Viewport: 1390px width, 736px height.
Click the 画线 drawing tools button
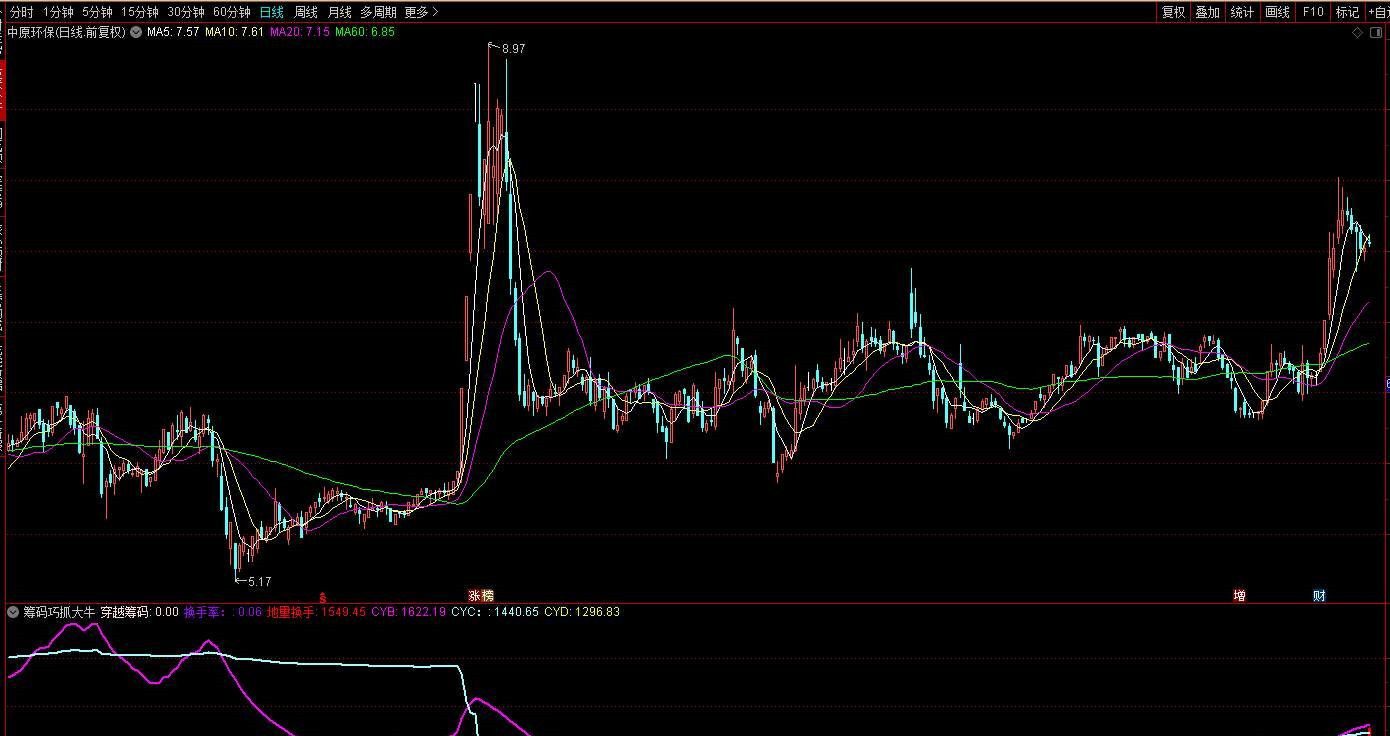[x=1277, y=12]
